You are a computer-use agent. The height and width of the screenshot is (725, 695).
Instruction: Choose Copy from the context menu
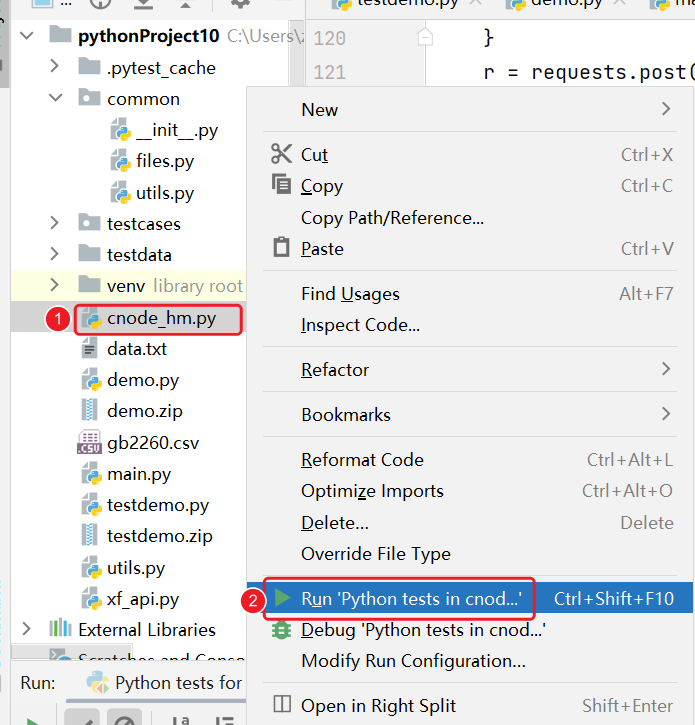(470, 186)
